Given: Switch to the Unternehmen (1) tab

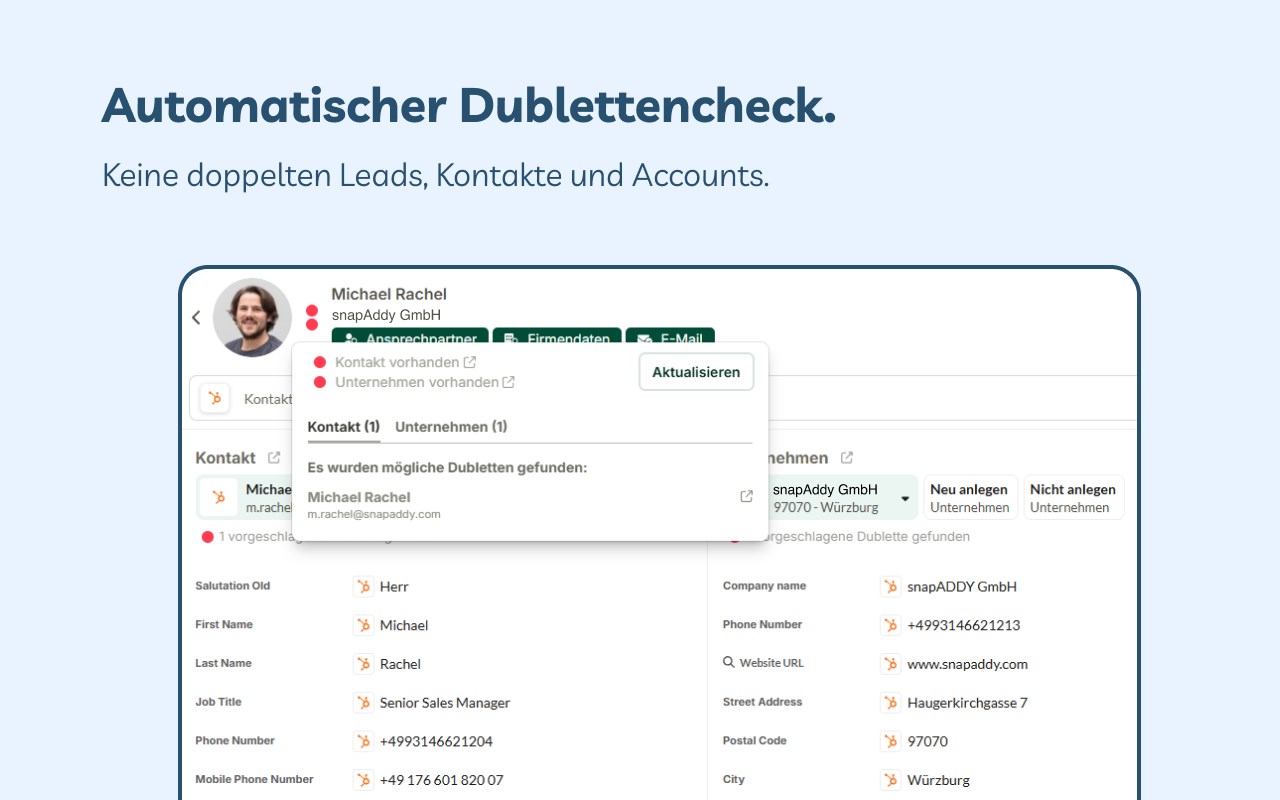Looking at the screenshot, I should [451, 427].
